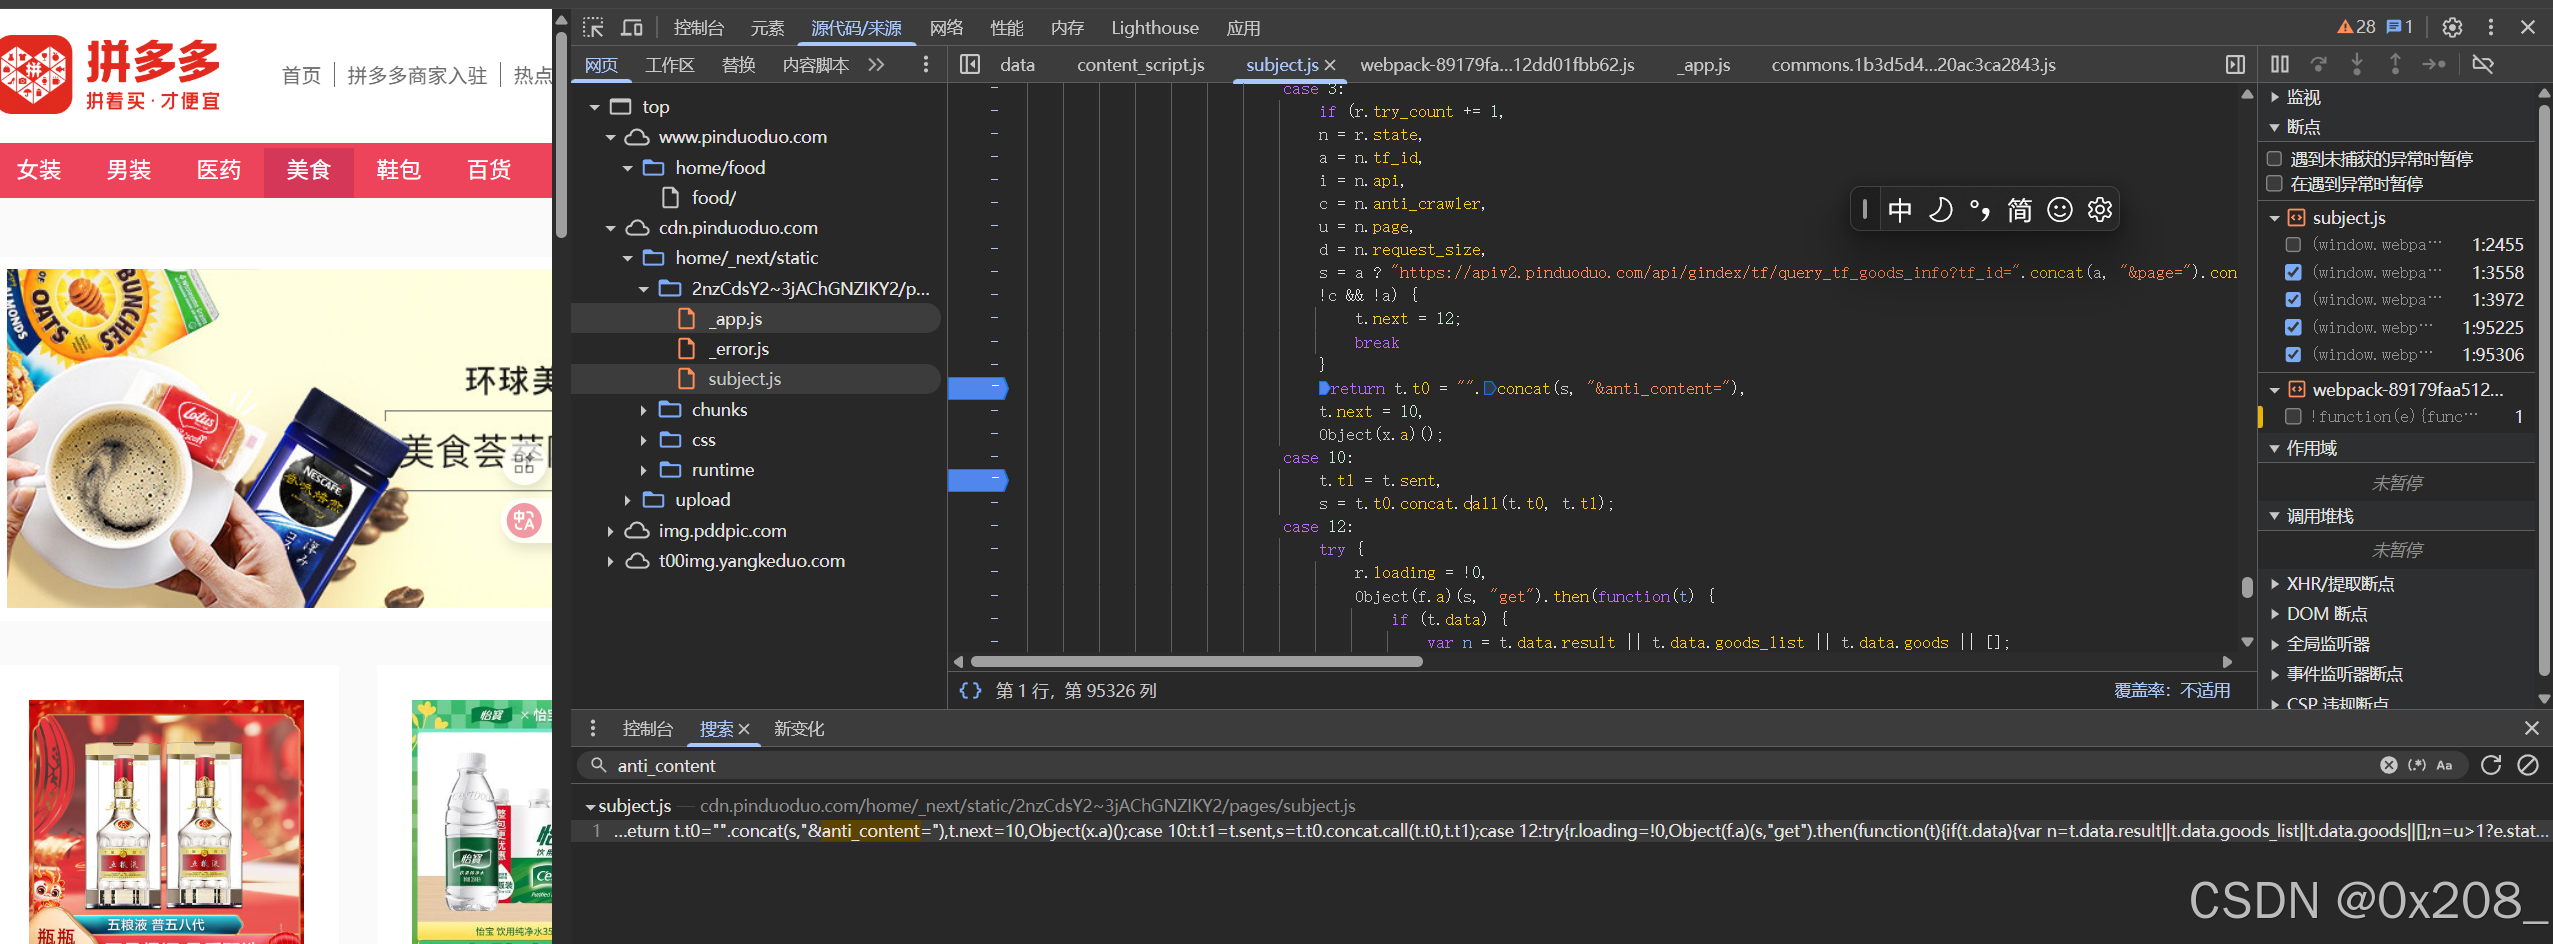This screenshot has height=944, width=2553.
Task: Clear search results icon
Action: pyautogui.click(x=2528, y=765)
